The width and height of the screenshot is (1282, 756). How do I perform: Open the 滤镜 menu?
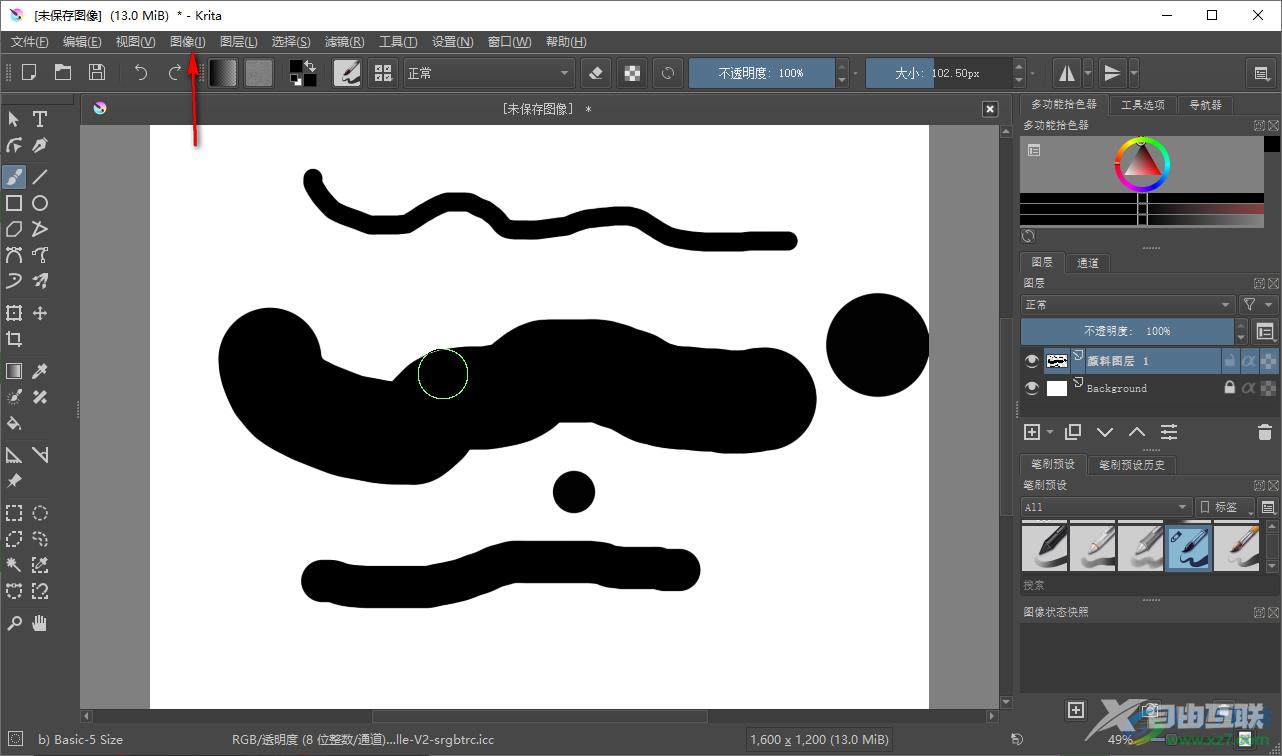345,41
